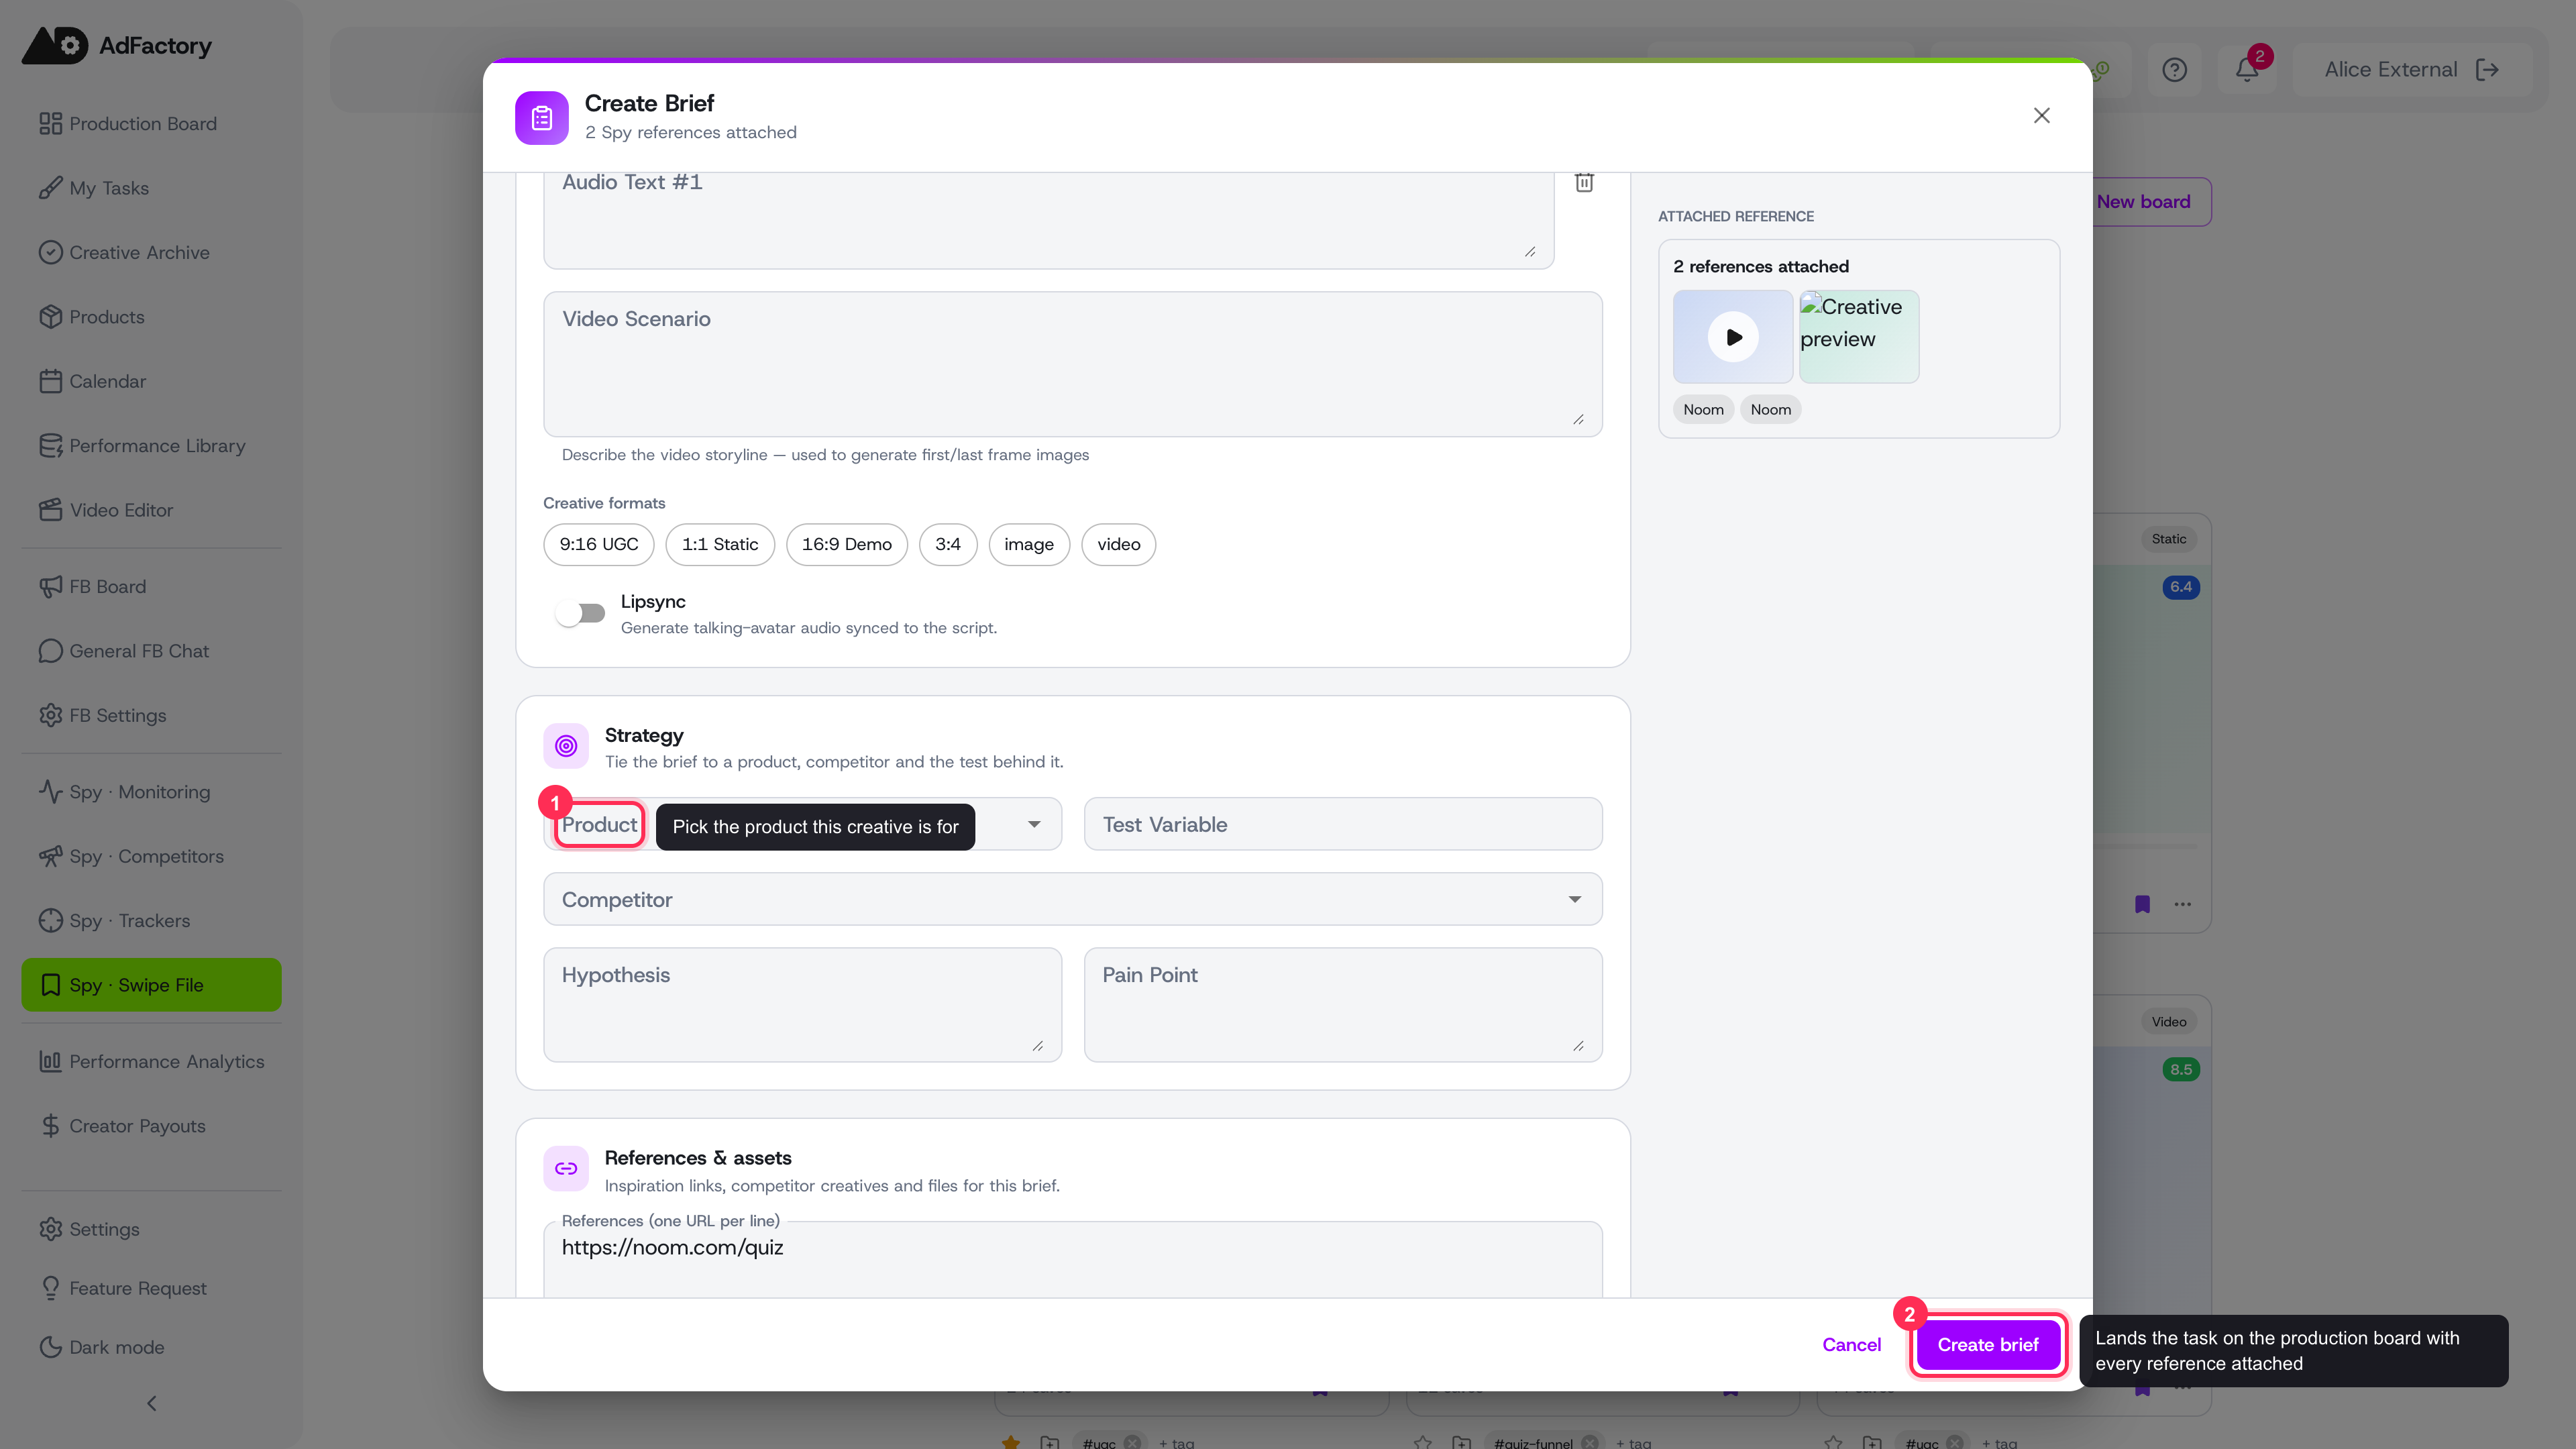Image resolution: width=2576 pixels, height=1449 pixels.
Task: Select the 1:1 Static format chip
Action: pyautogui.click(x=720, y=544)
